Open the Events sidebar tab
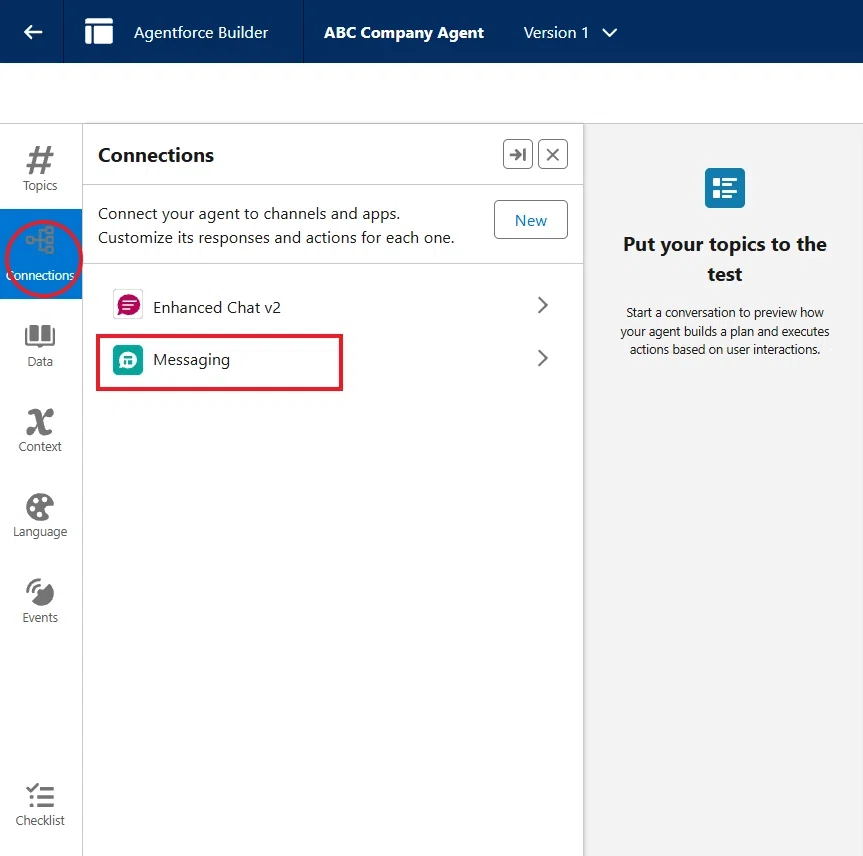 coord(40,601)
